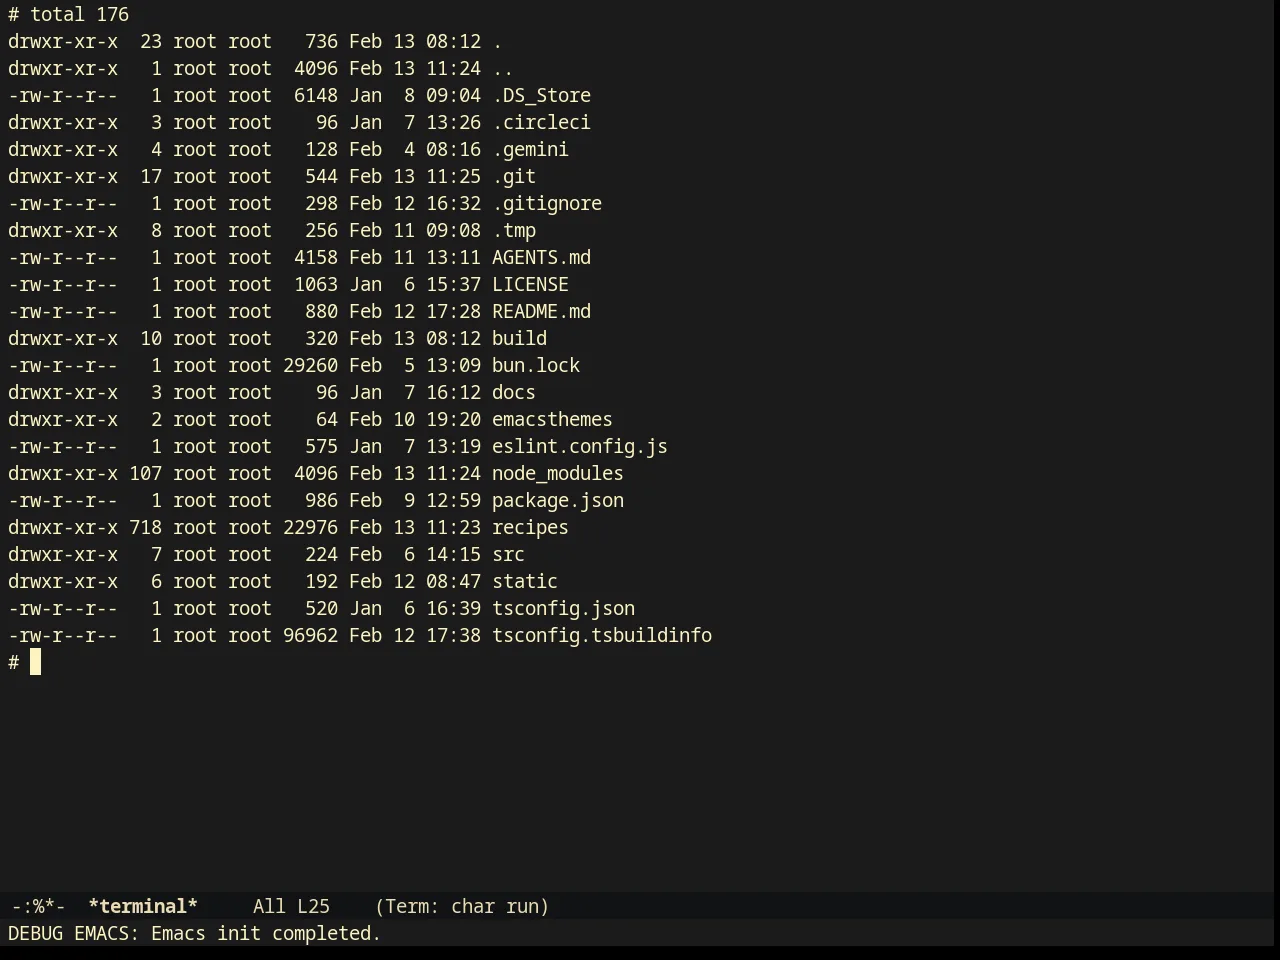The width and height of the screenshot is (1280, 960).
Task: Click the .tmp directory name
Action: pyautogui.click(x=514, y=230)
